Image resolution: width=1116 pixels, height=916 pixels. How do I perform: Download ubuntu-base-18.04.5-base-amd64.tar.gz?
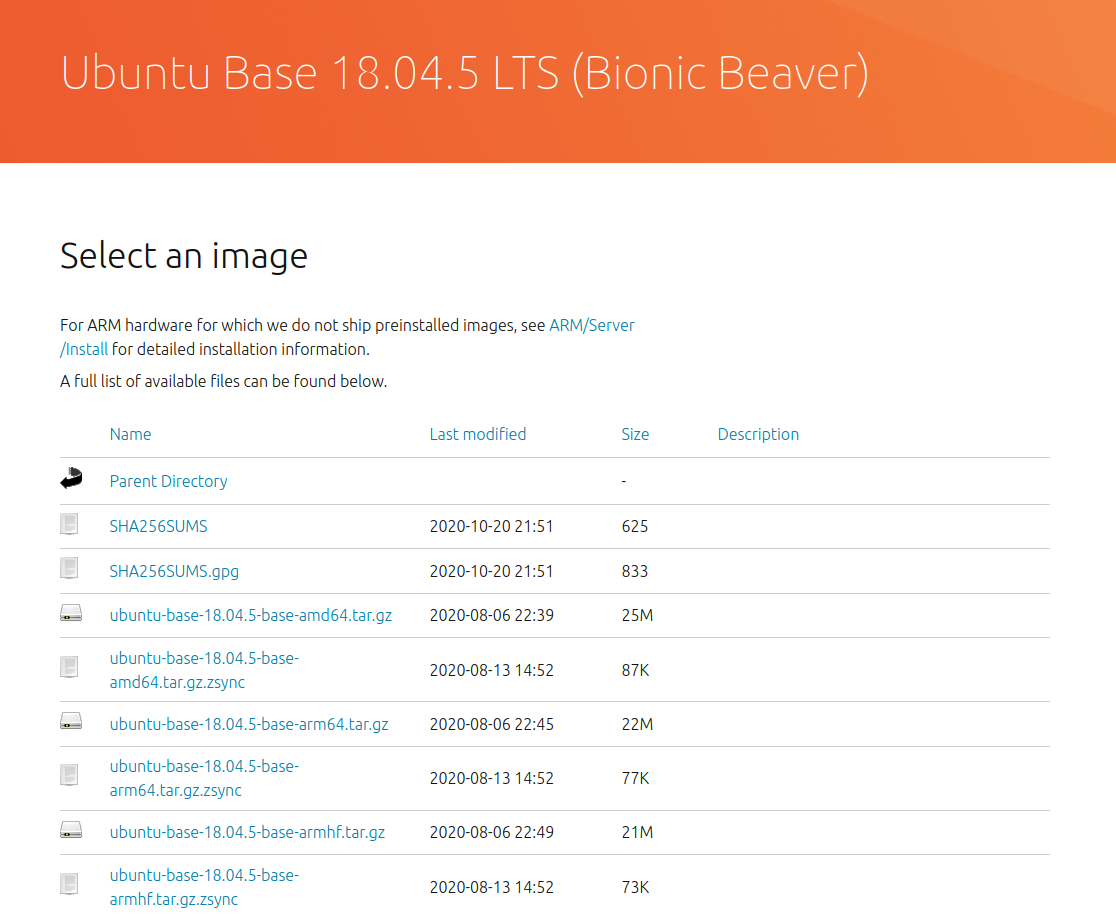point(249,615)
